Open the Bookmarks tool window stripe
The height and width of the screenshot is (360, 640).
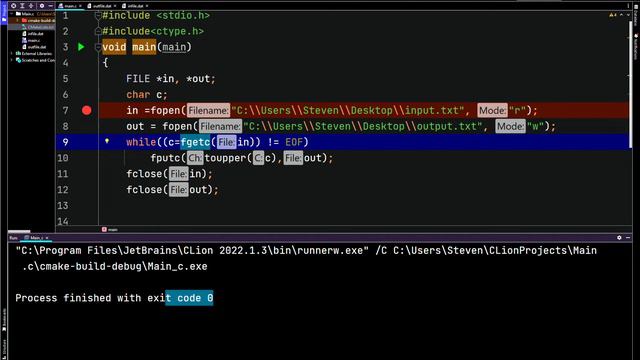(x=4, y=320)
